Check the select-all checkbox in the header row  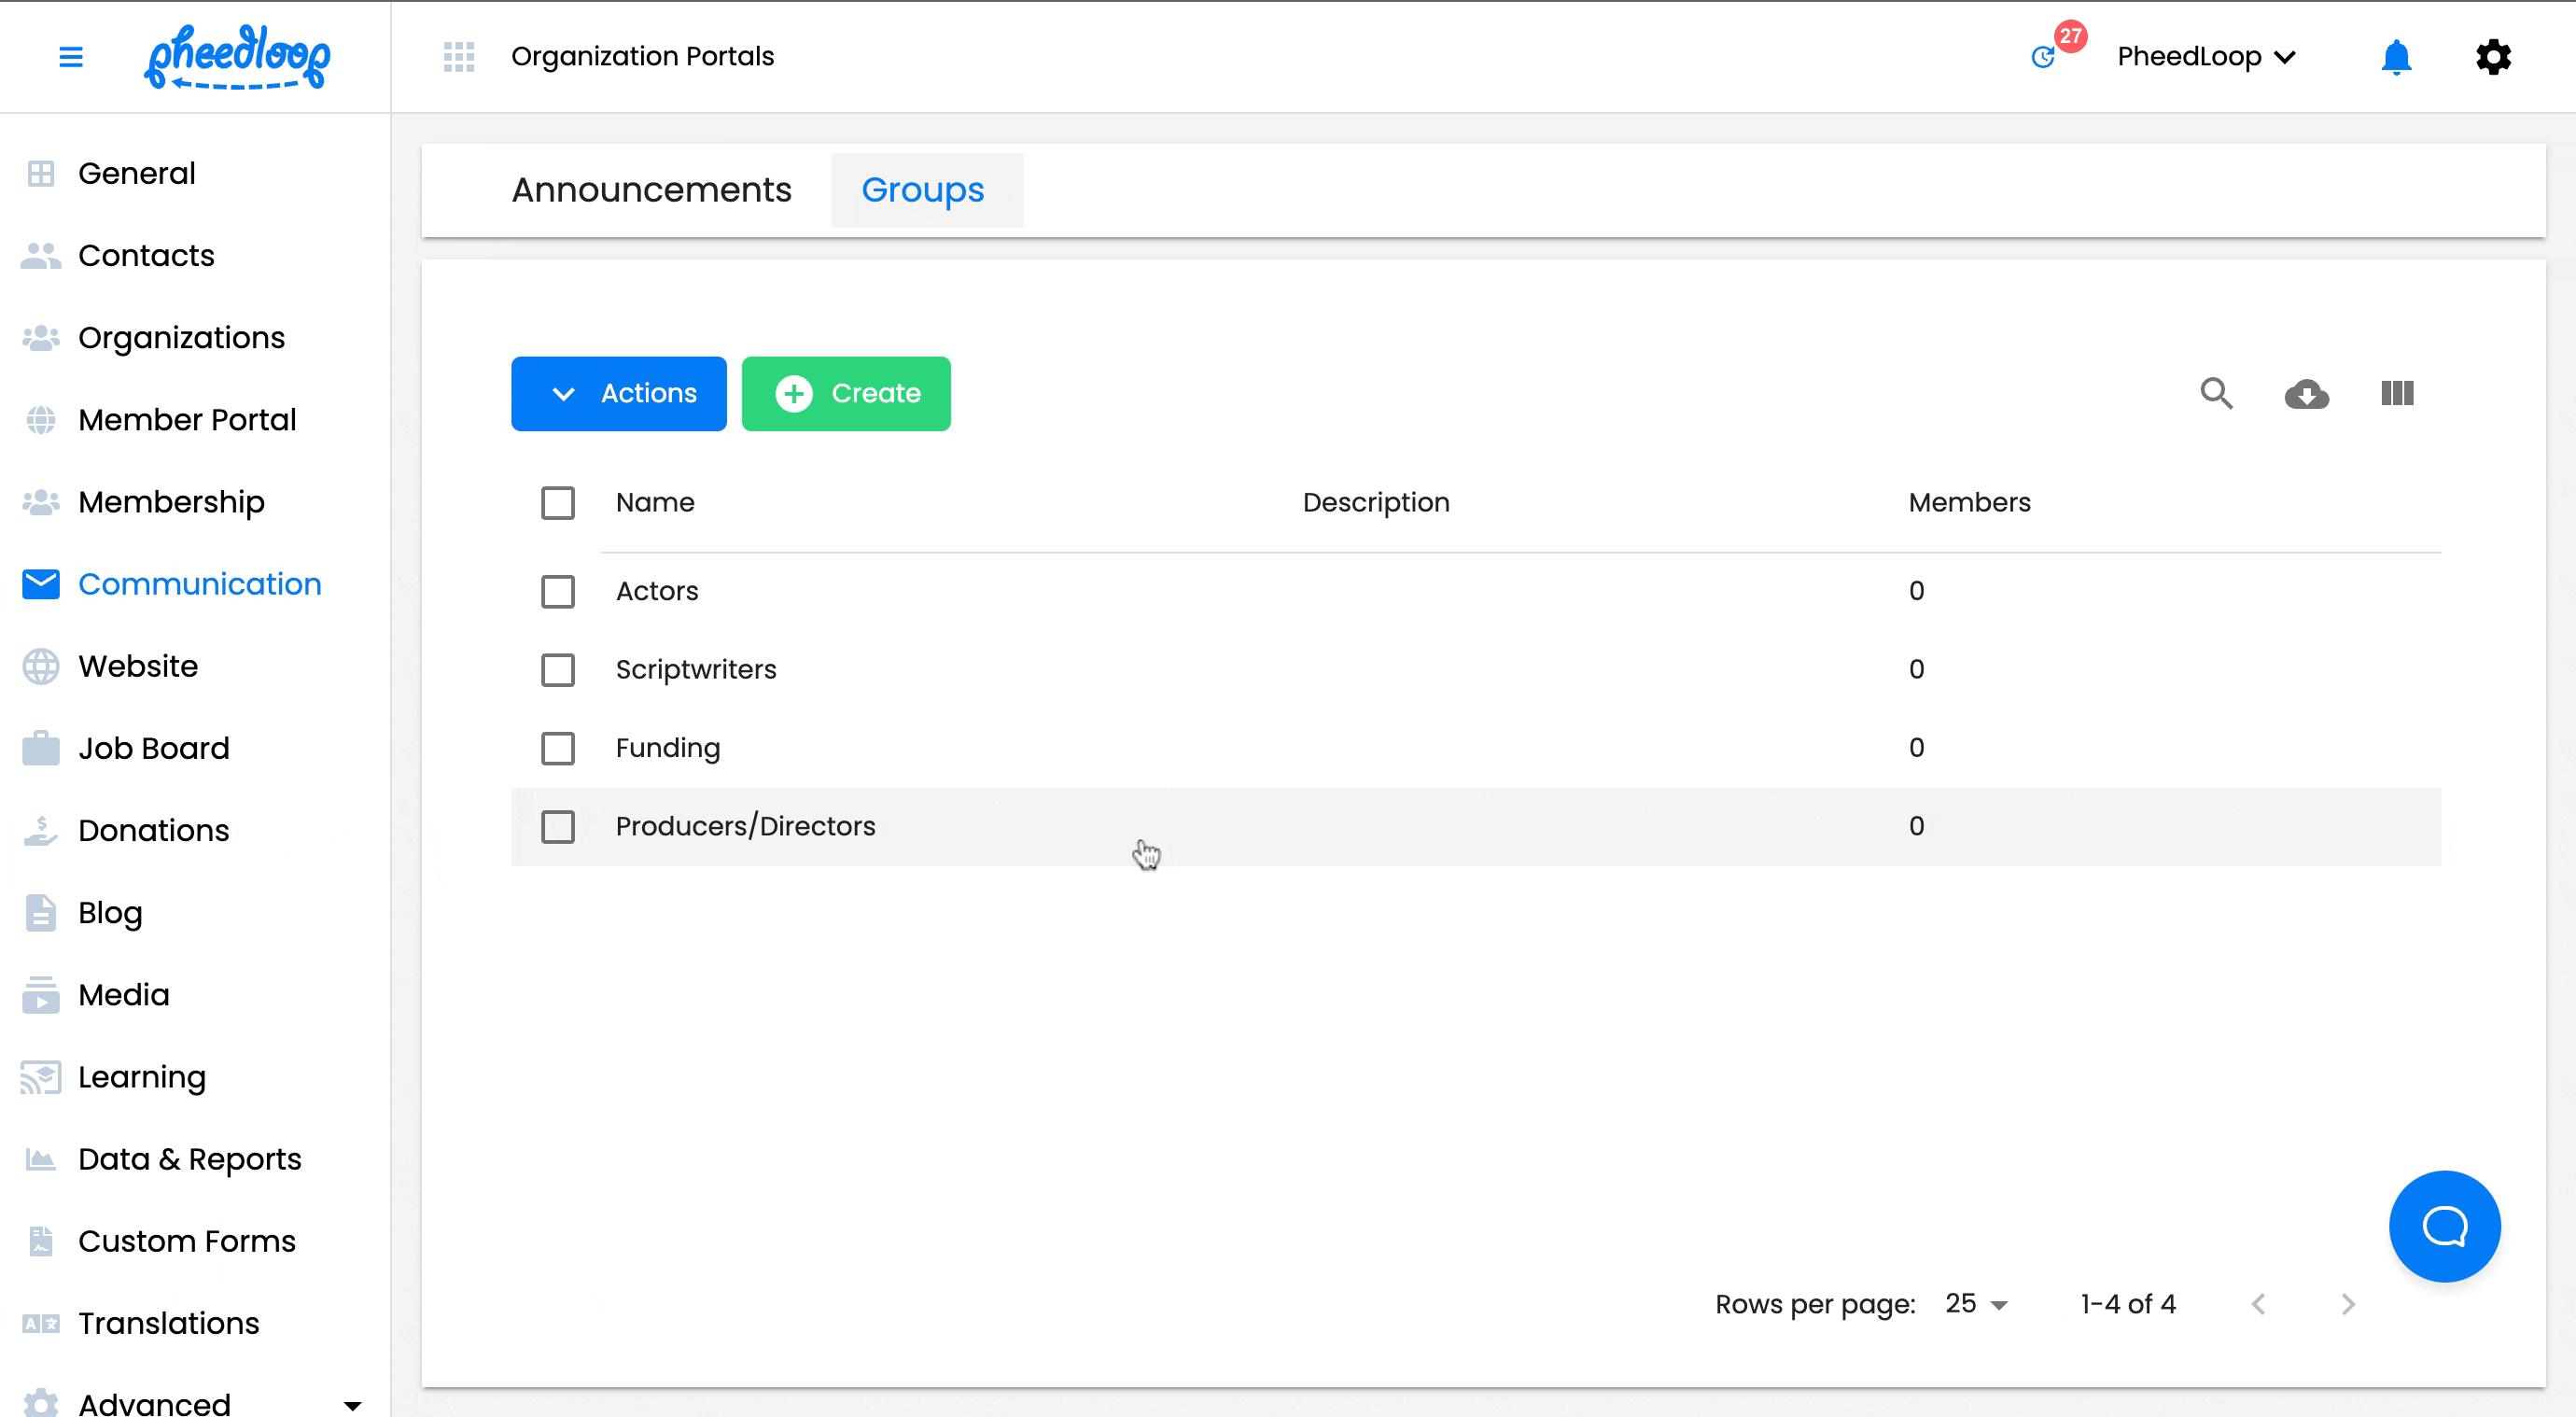pyautogui.click(x=557, y=503)
